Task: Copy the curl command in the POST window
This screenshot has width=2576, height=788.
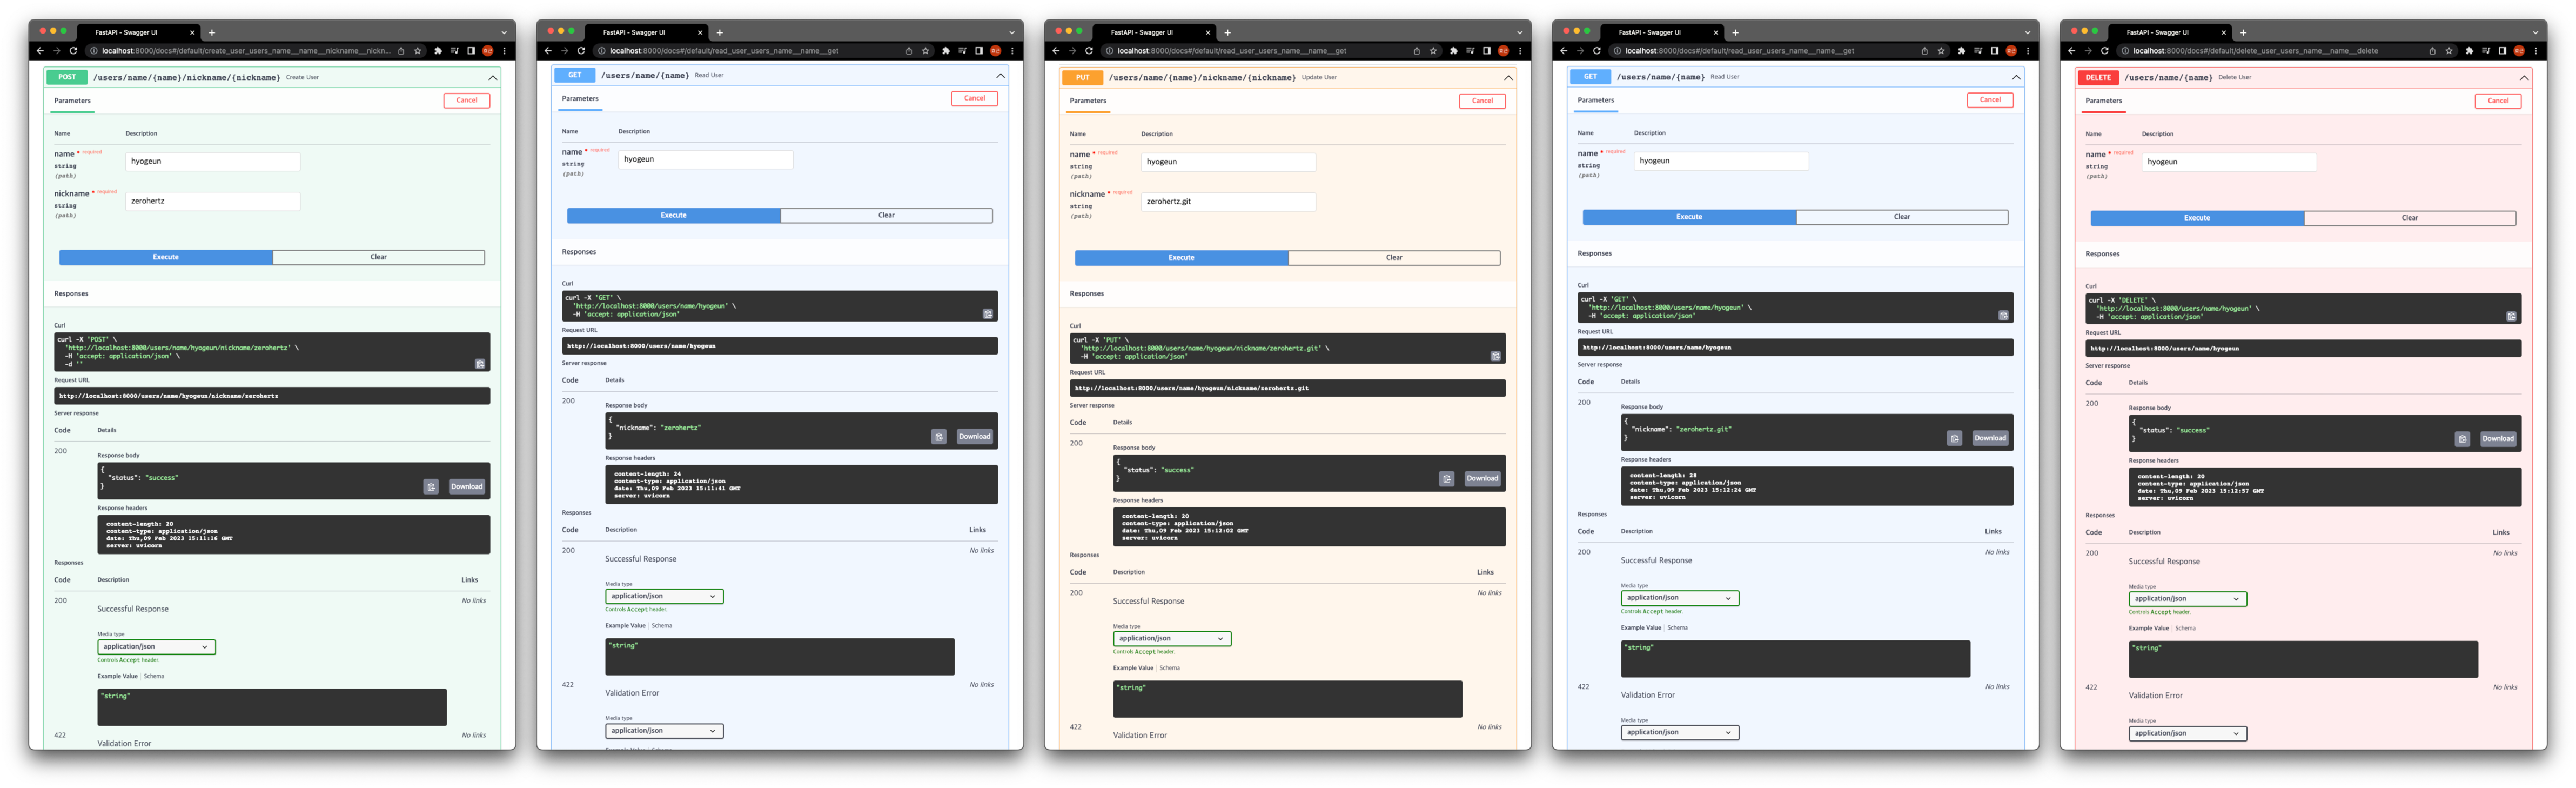Action: coord(480,364)
